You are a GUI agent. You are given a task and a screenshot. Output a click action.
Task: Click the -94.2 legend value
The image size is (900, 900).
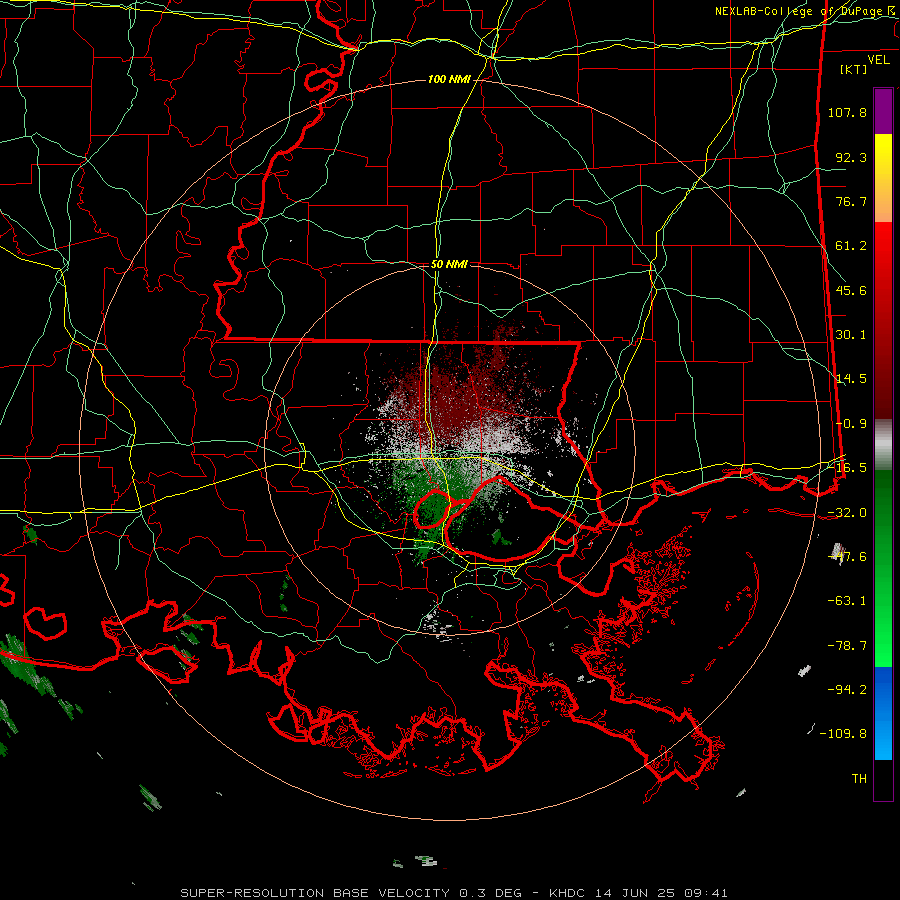(x=847, y=689)
